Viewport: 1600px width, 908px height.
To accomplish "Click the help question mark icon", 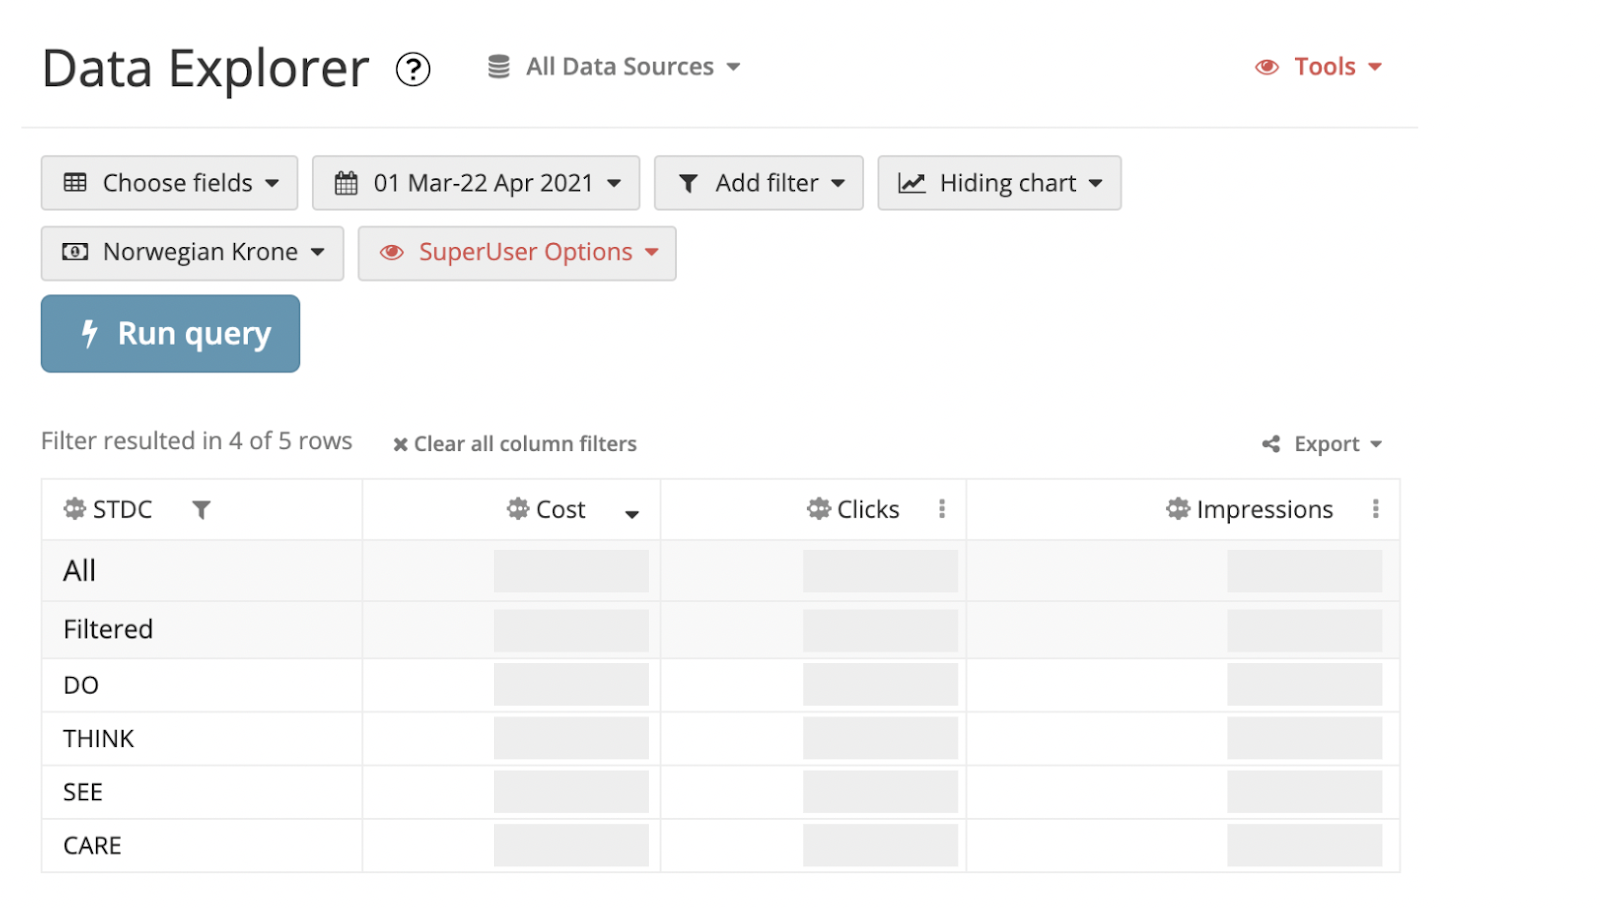I will pyautogui.click(x=413, y=69).
